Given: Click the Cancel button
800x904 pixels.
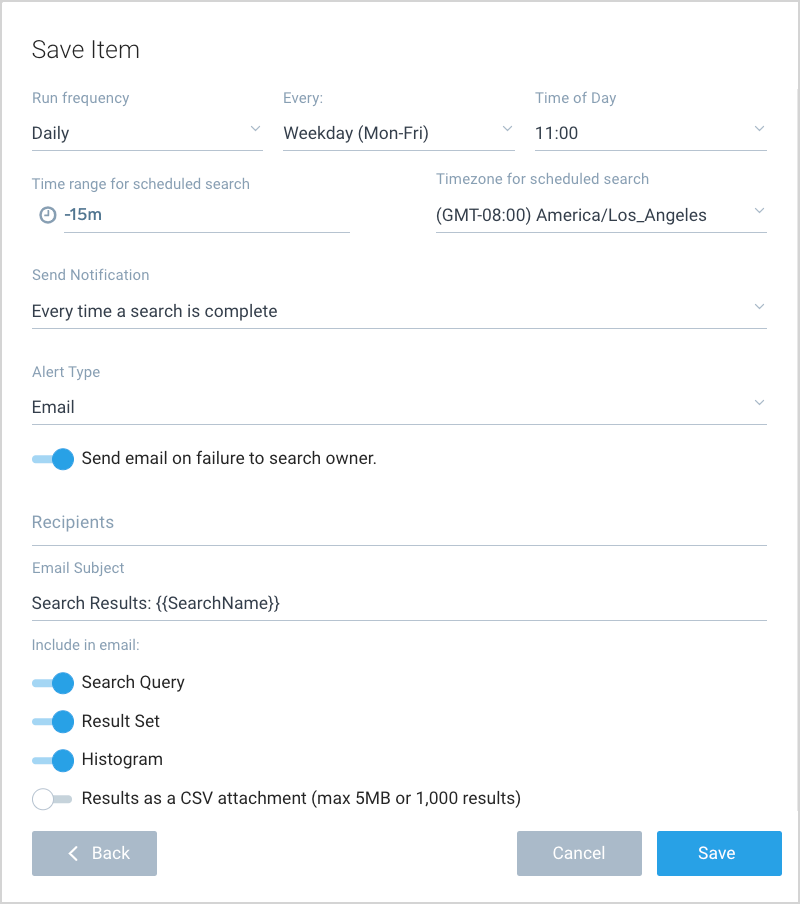Looking at the screenshot, I should pyautogui.click(x=579, y=853).
